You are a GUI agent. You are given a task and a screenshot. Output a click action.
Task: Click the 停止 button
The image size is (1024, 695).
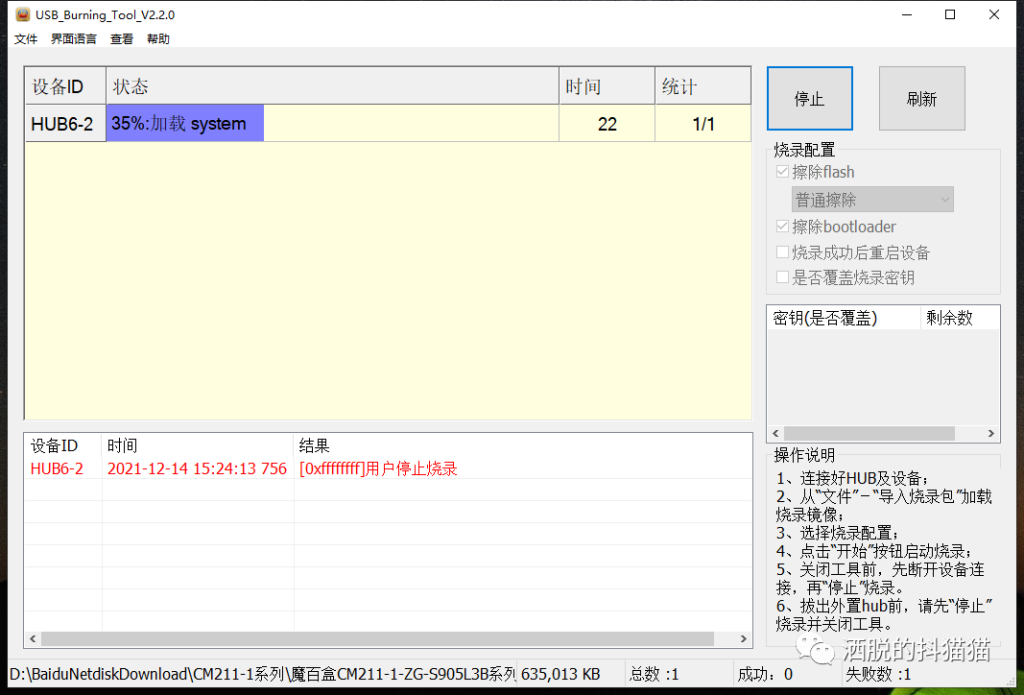coord(809,98)
